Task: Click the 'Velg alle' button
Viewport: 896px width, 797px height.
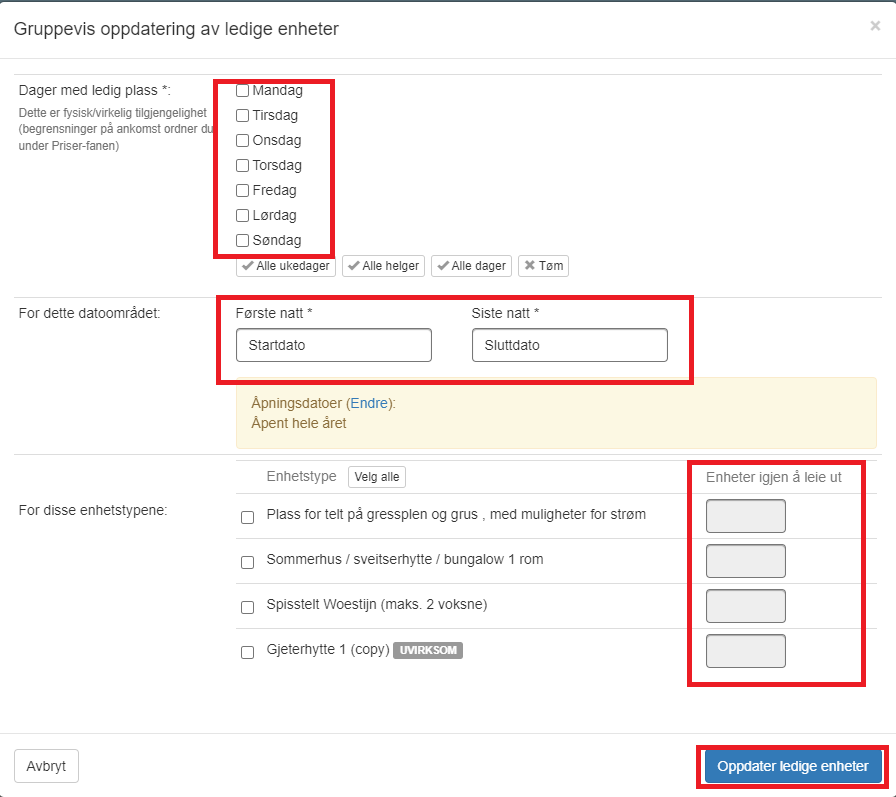Action: click(x=377, y=477)
